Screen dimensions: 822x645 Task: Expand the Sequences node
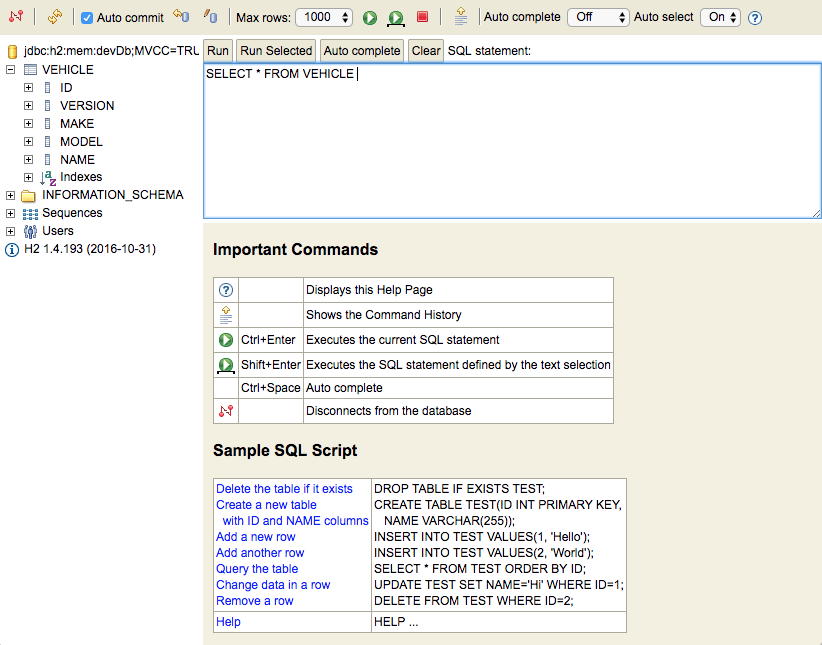(x=10, y=213)
